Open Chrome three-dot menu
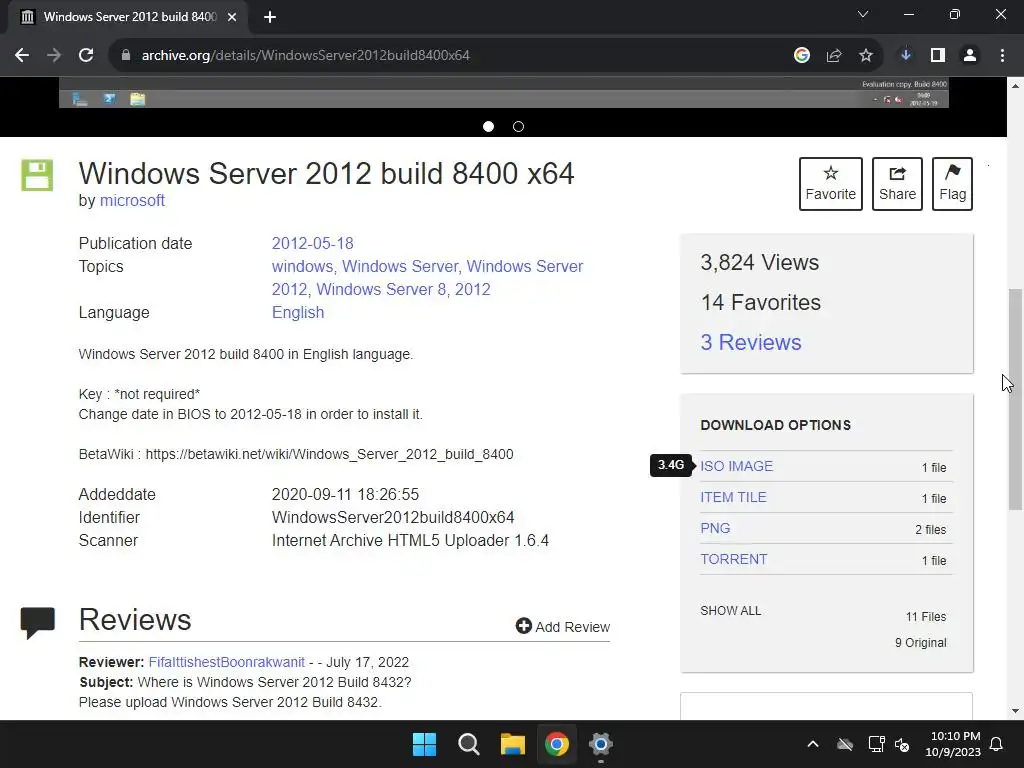1024x768 pixels. [1002, 56]
